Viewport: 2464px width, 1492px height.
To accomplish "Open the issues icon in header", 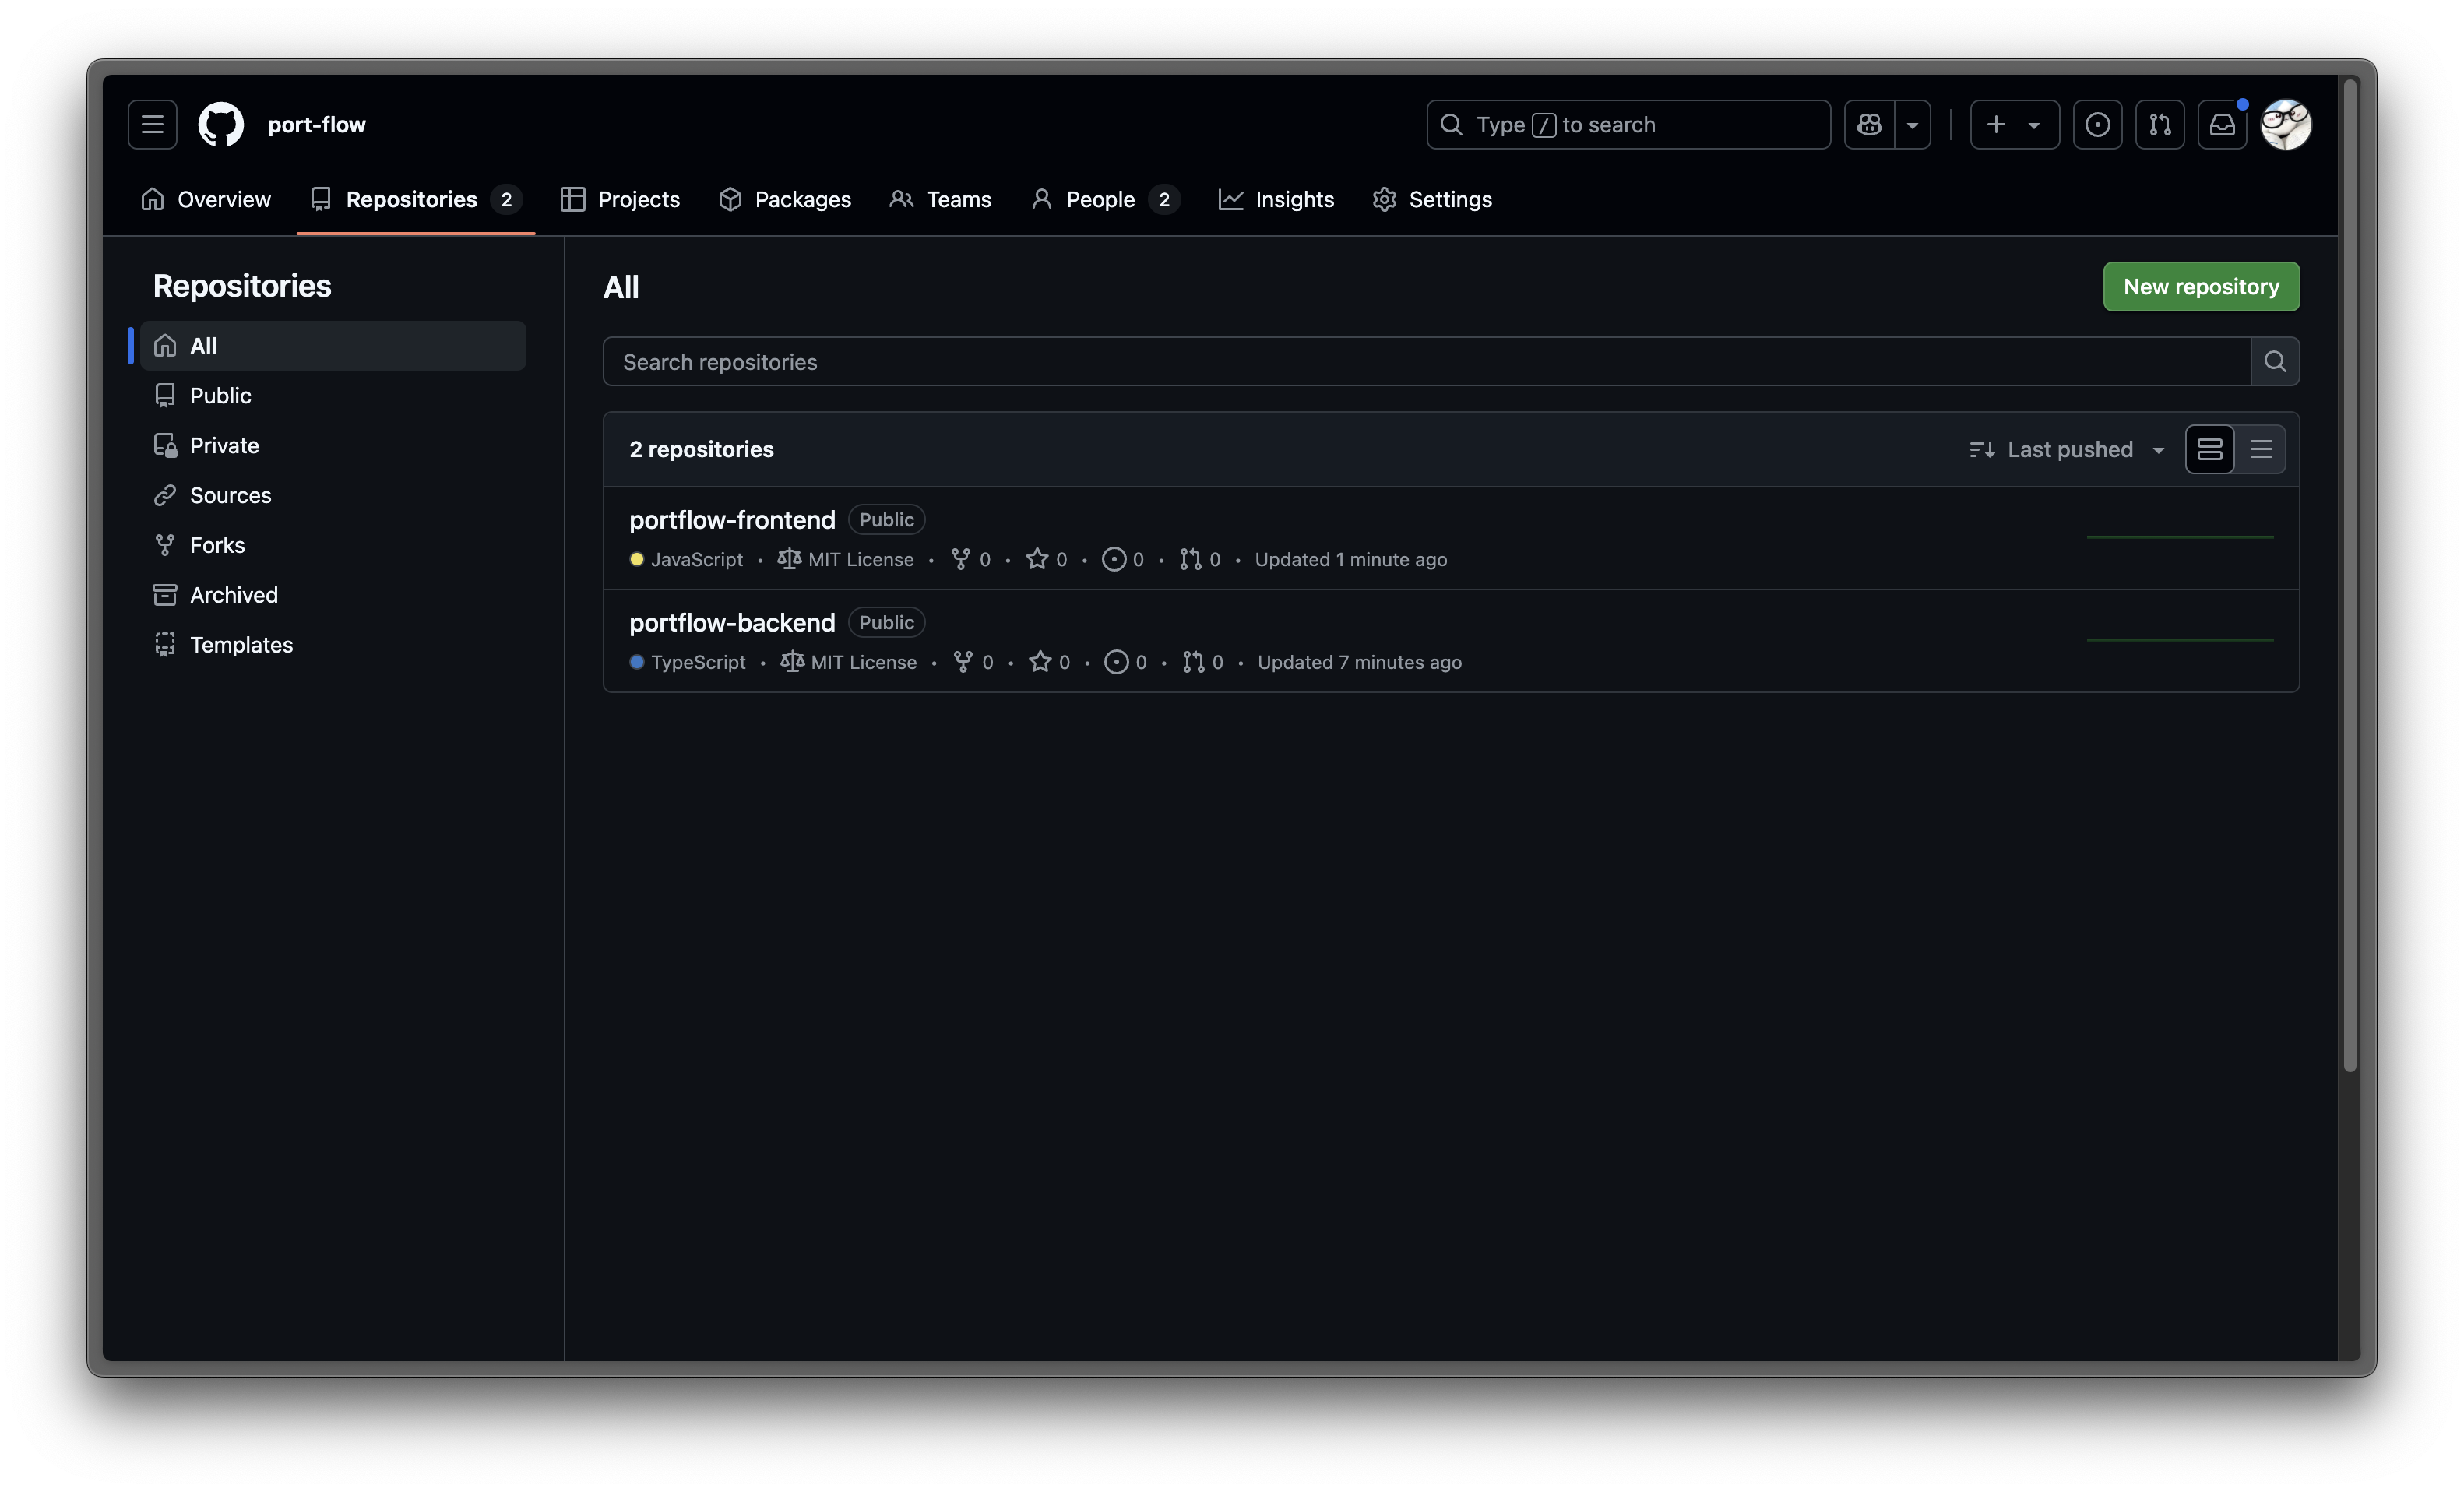I will click(2097, 125).
